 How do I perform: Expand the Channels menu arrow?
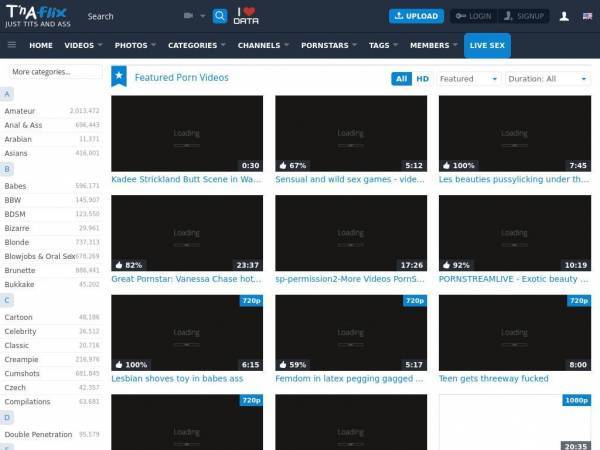287,45
